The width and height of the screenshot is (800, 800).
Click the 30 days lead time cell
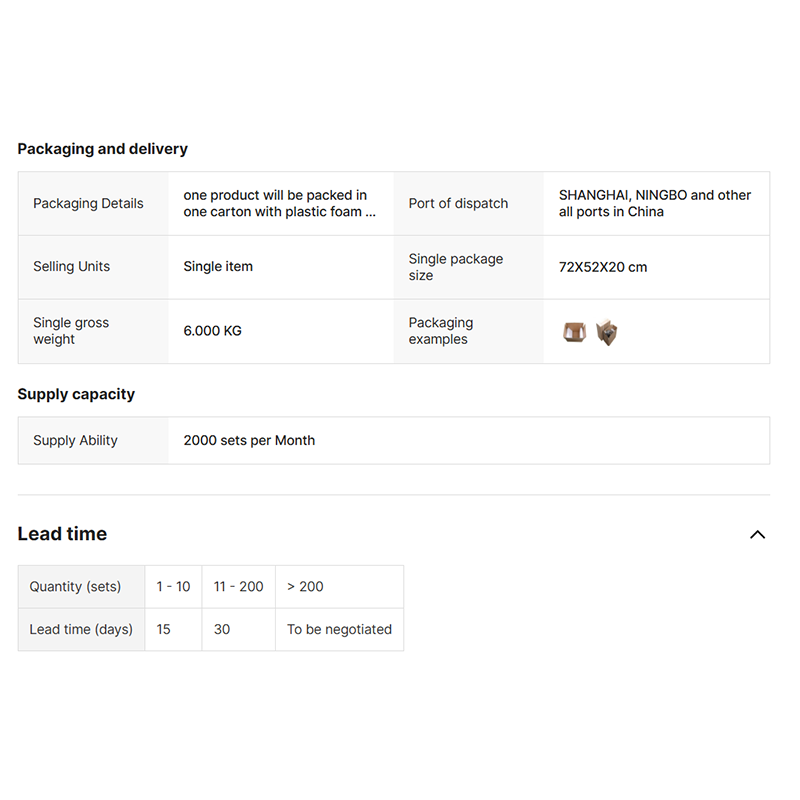[222, 629]
